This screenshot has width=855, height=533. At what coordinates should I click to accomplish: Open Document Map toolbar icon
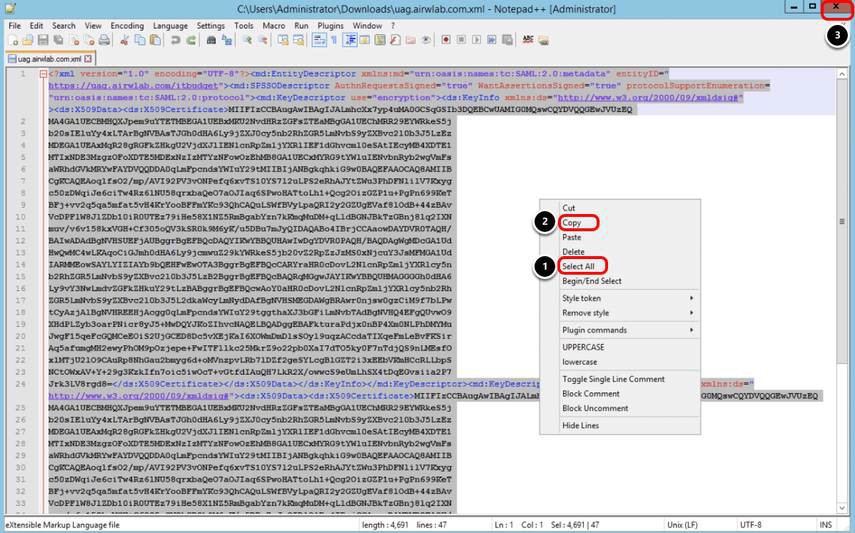380,40
